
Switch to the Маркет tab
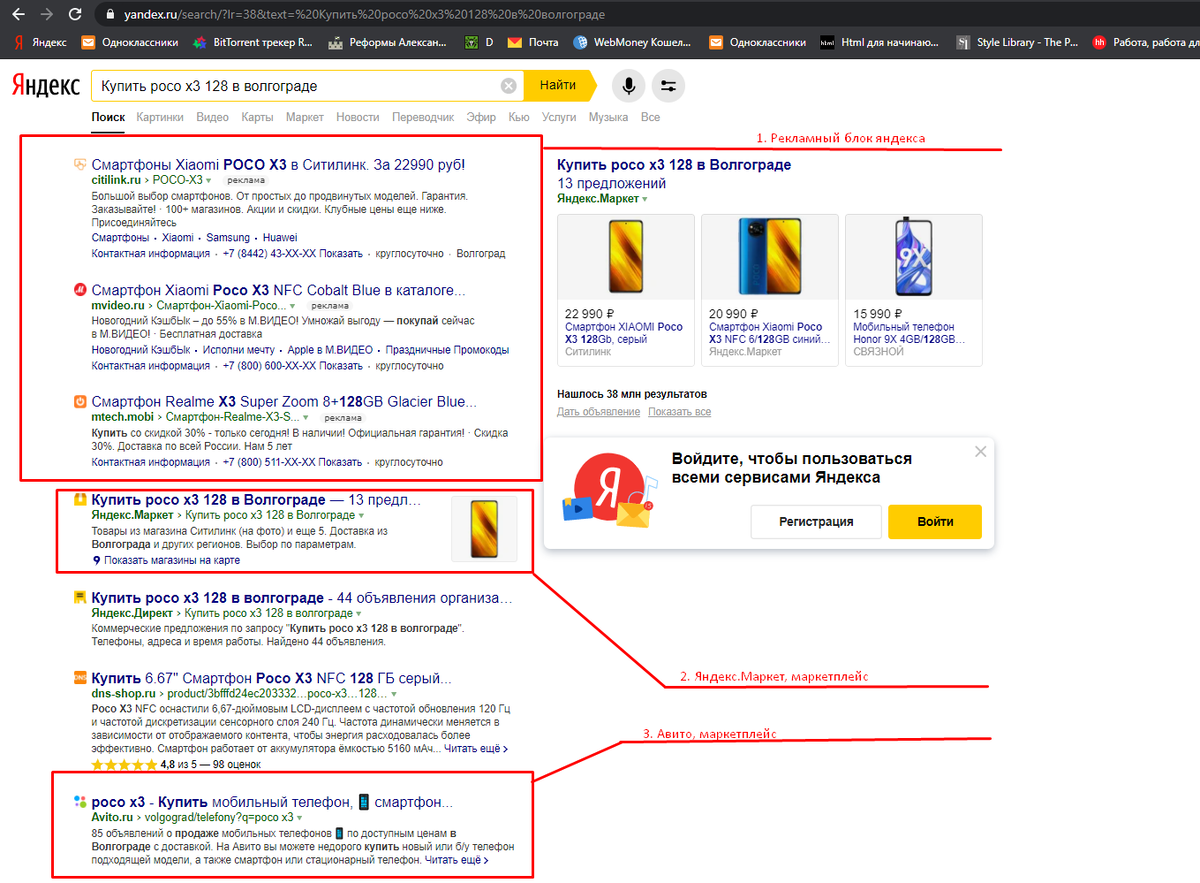click(305, 117)
